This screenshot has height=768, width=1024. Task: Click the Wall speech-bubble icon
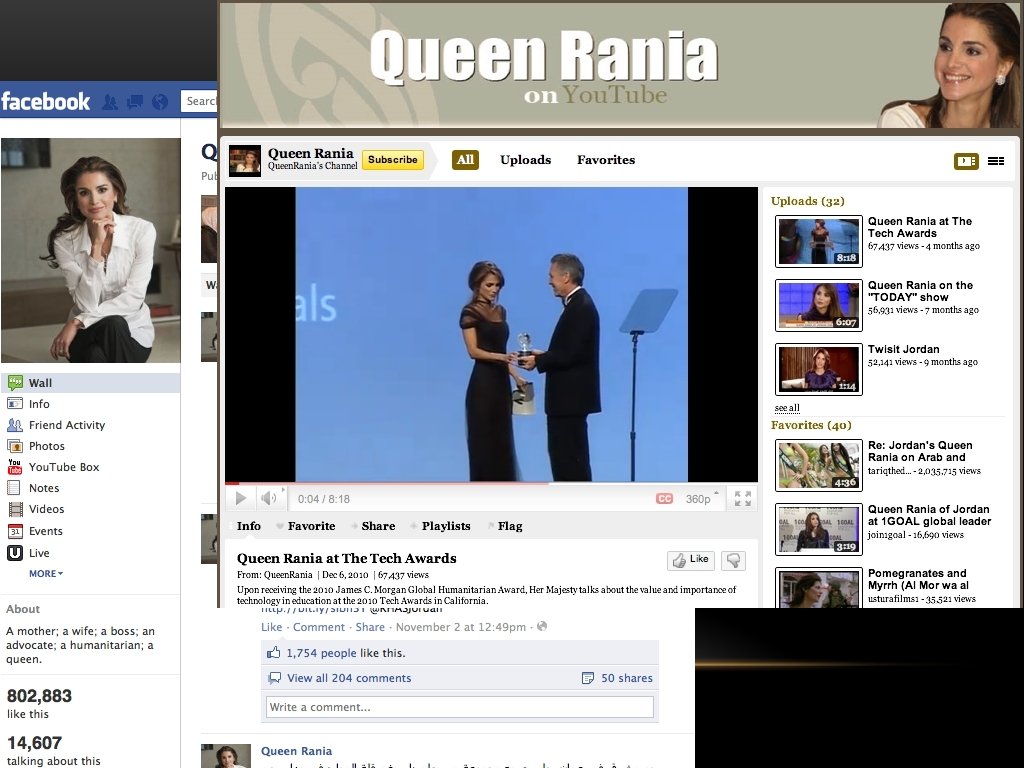click(x=15, y=383)
